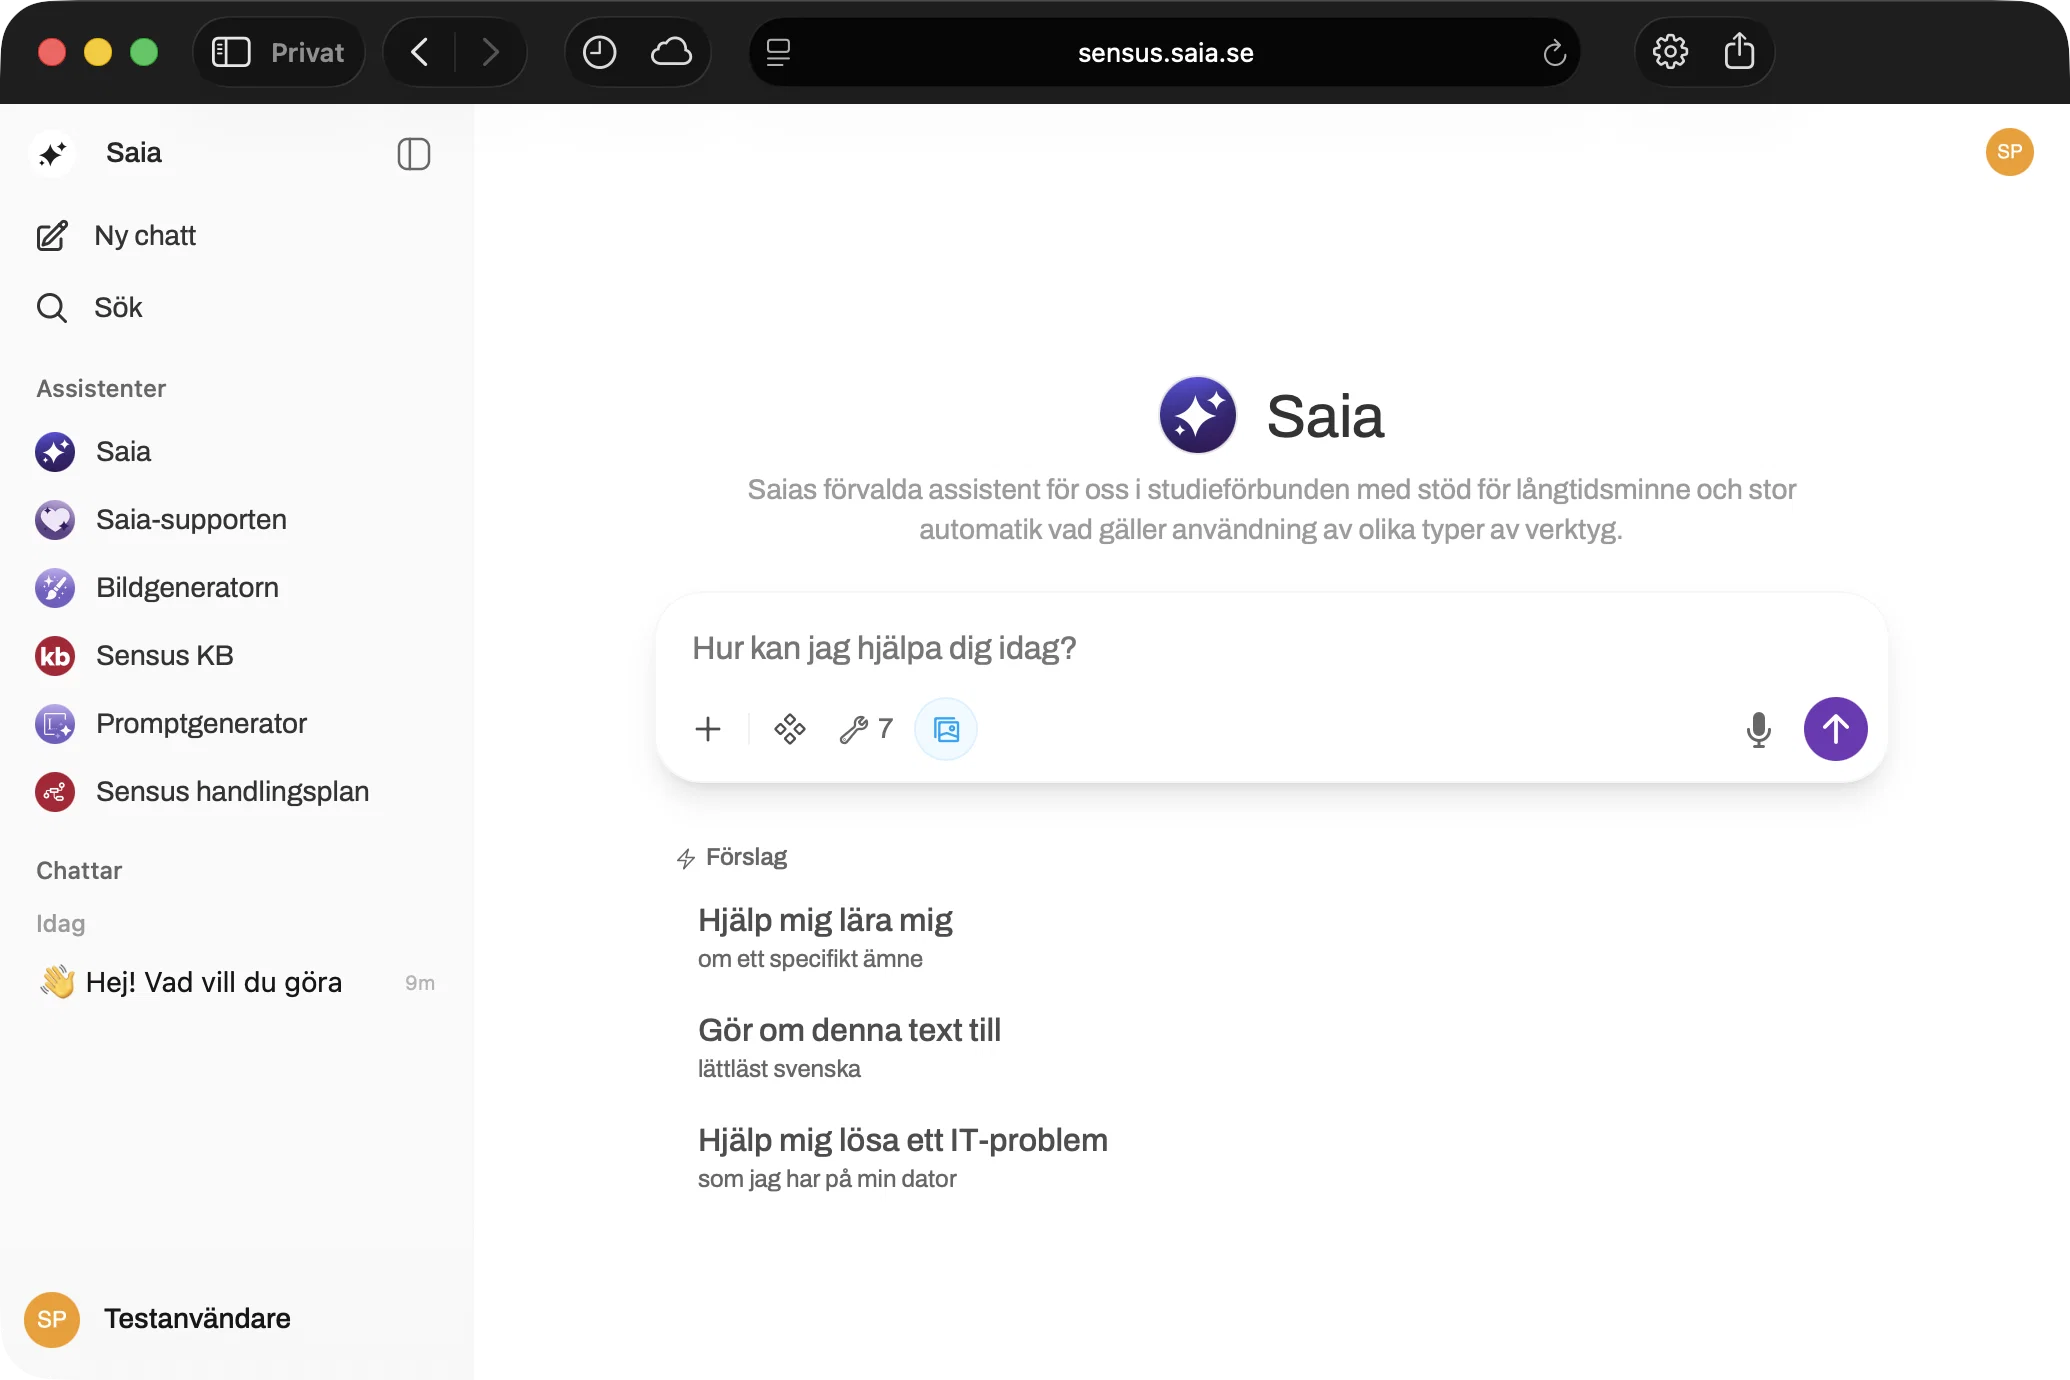Click the browser share icon

click(x=1740, y=52)
